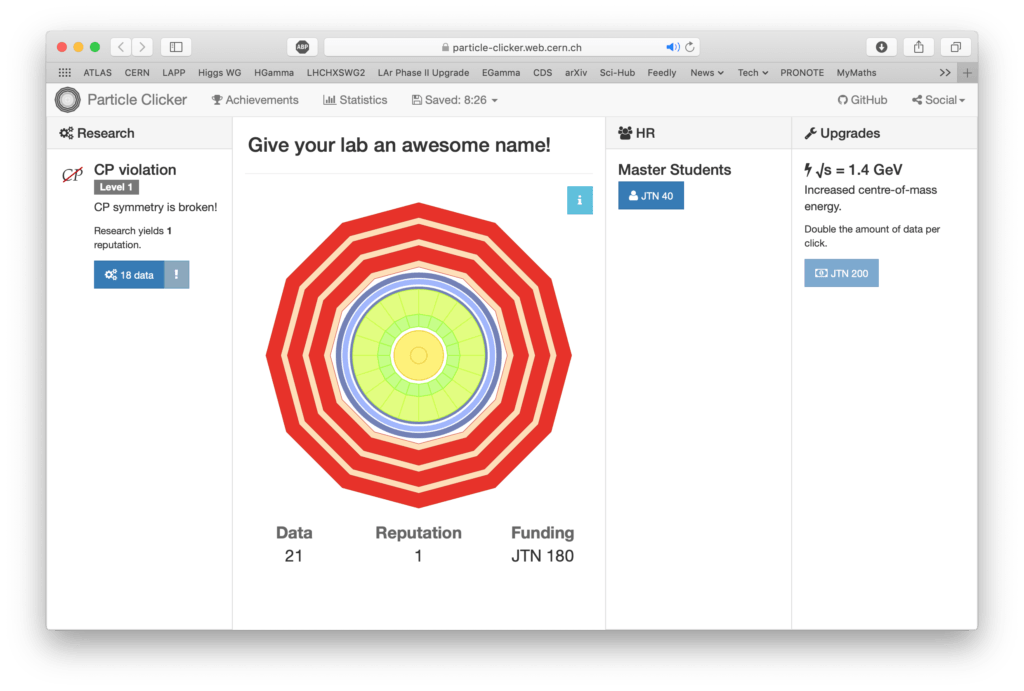Viewport: 1024px width, 691px height.
Task: Open the Social dropdown menu
Action: 938,100
